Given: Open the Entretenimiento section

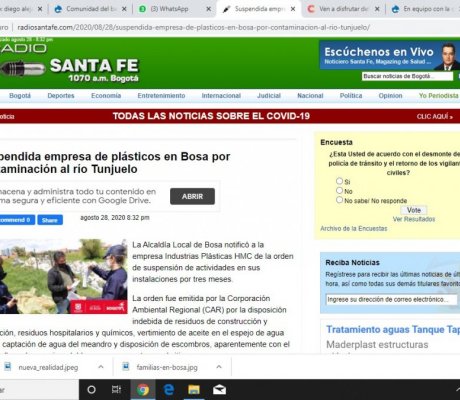Looking at the screenshot, I should 161,96.
